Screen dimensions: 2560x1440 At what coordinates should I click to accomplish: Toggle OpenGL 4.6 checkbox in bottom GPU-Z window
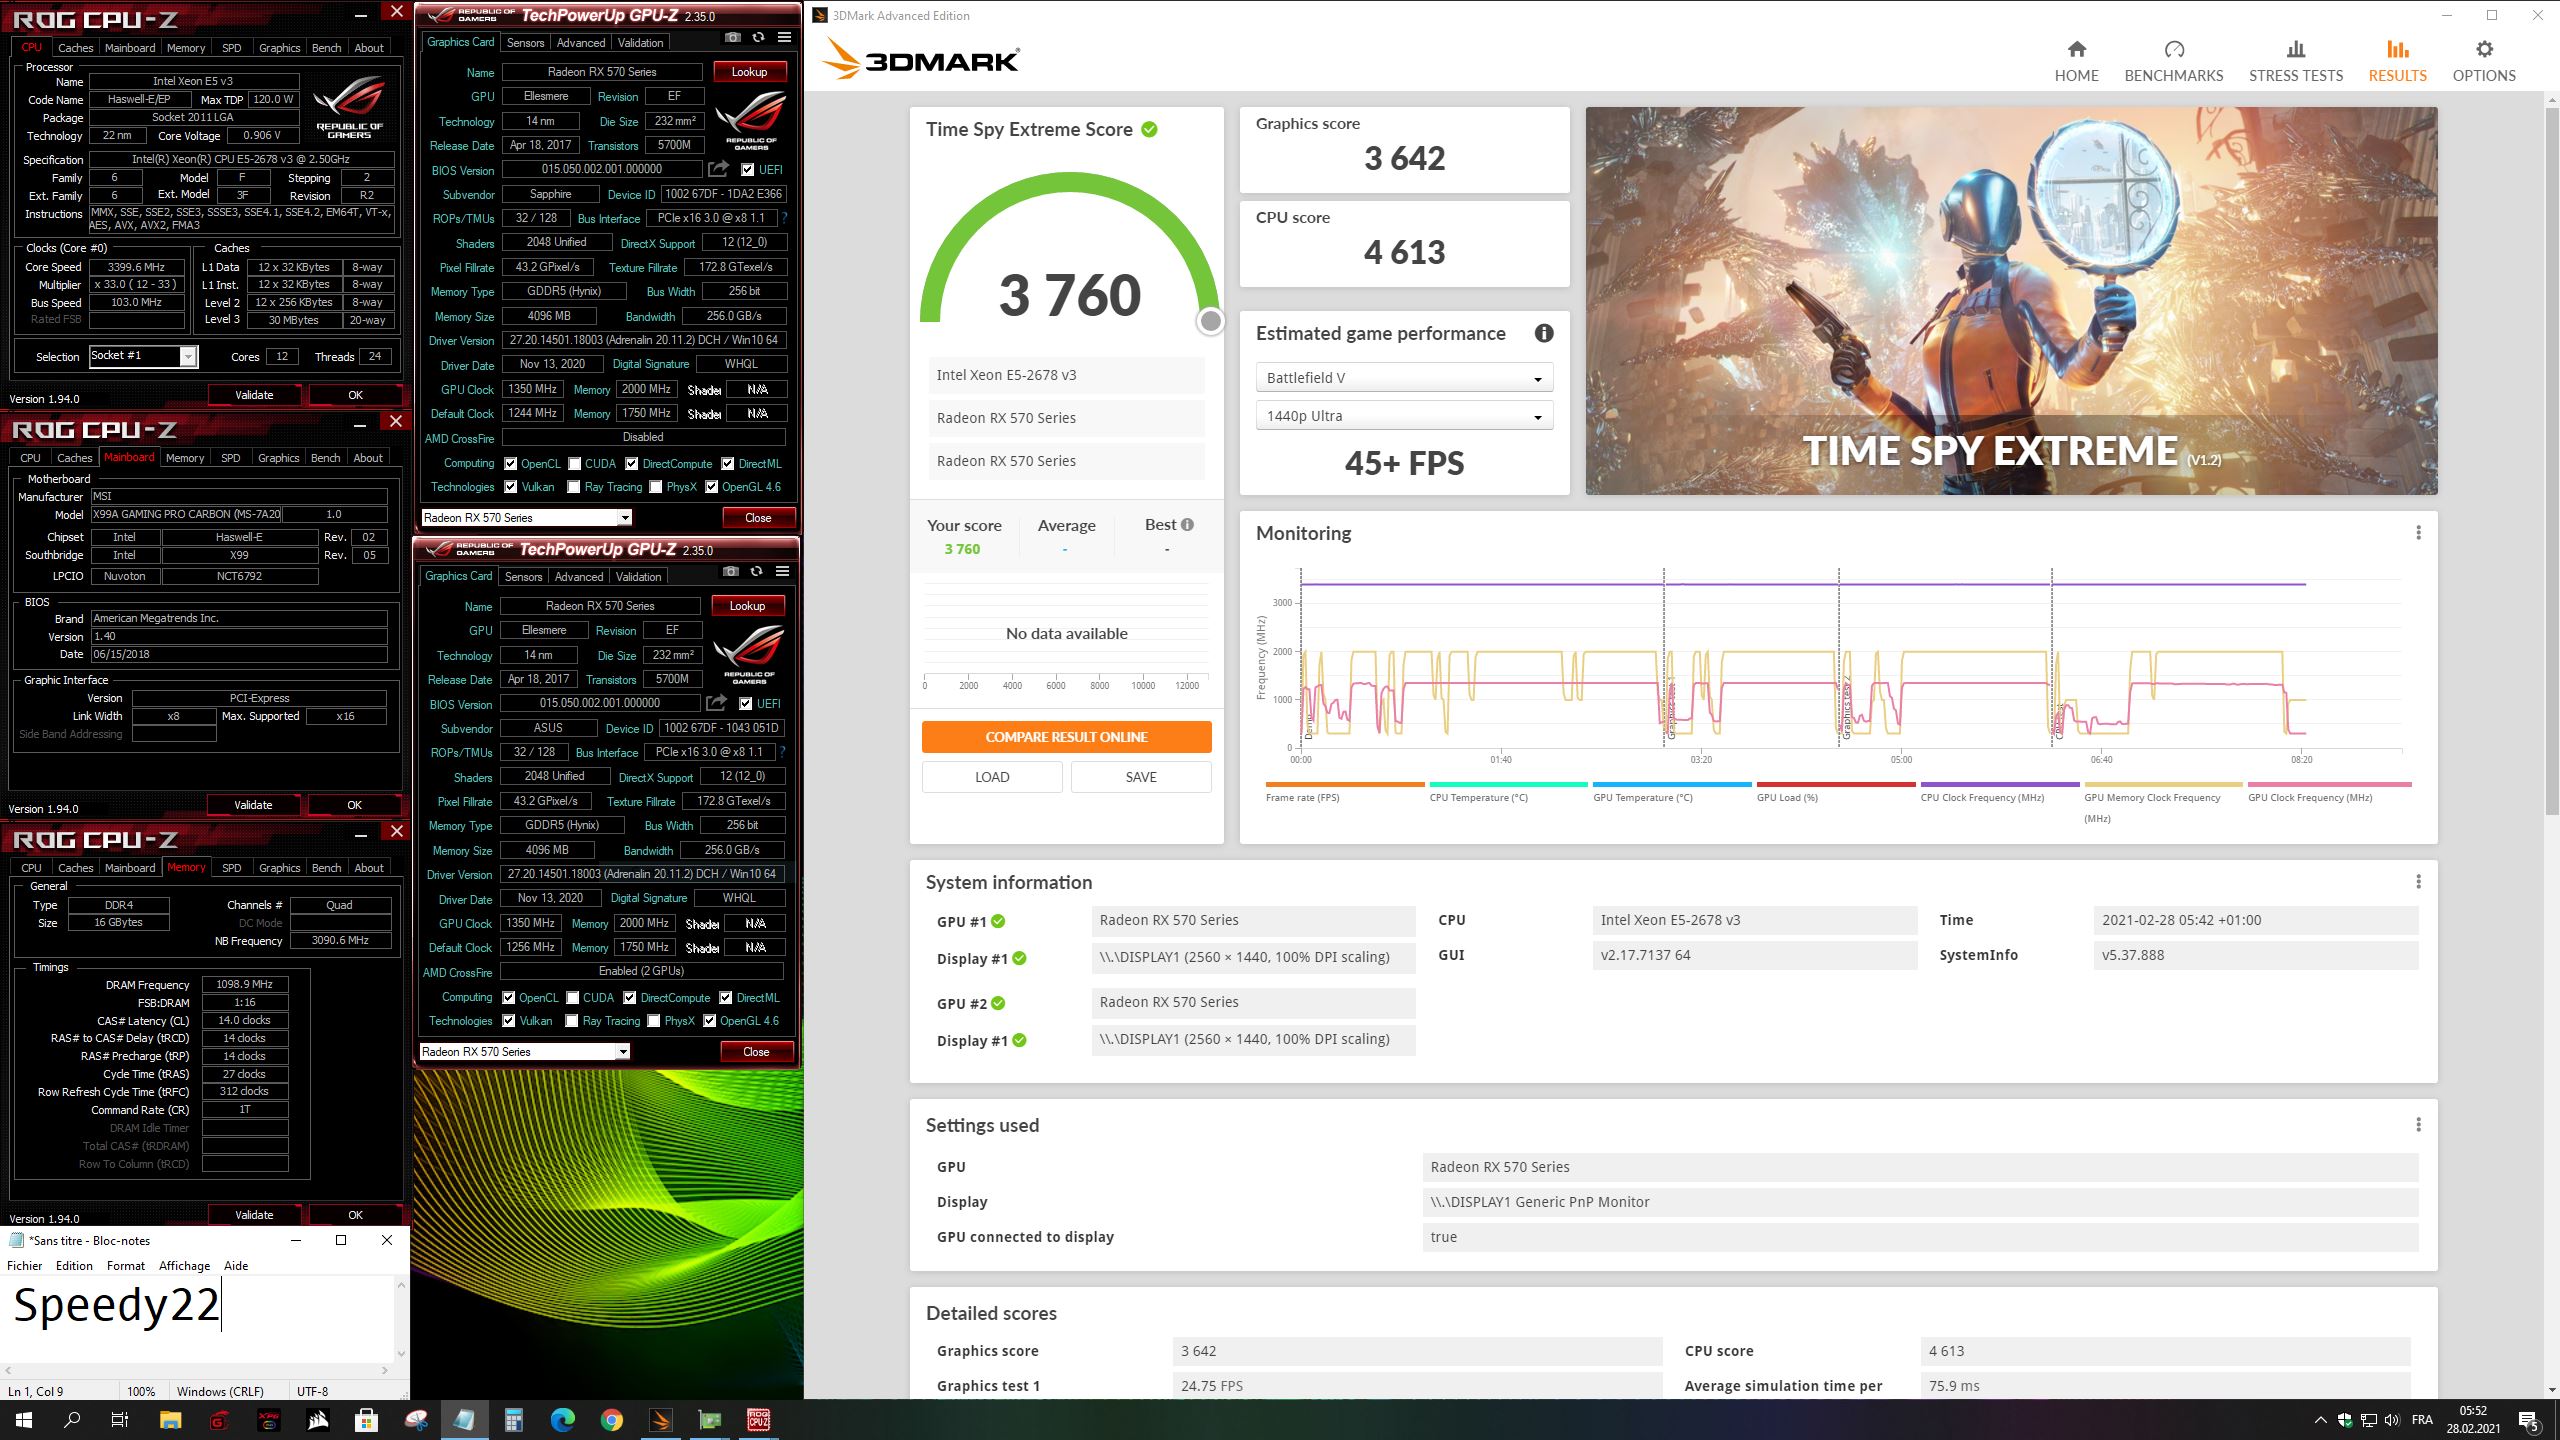710,1021
